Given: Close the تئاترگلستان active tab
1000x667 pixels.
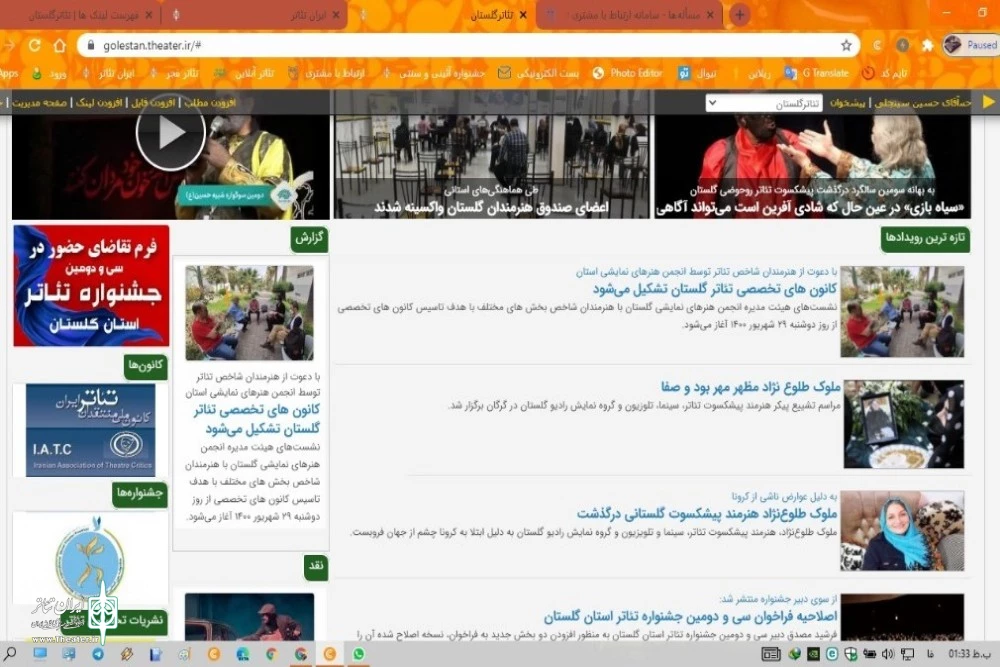Looking at the screenshot, I should point(523,15).
